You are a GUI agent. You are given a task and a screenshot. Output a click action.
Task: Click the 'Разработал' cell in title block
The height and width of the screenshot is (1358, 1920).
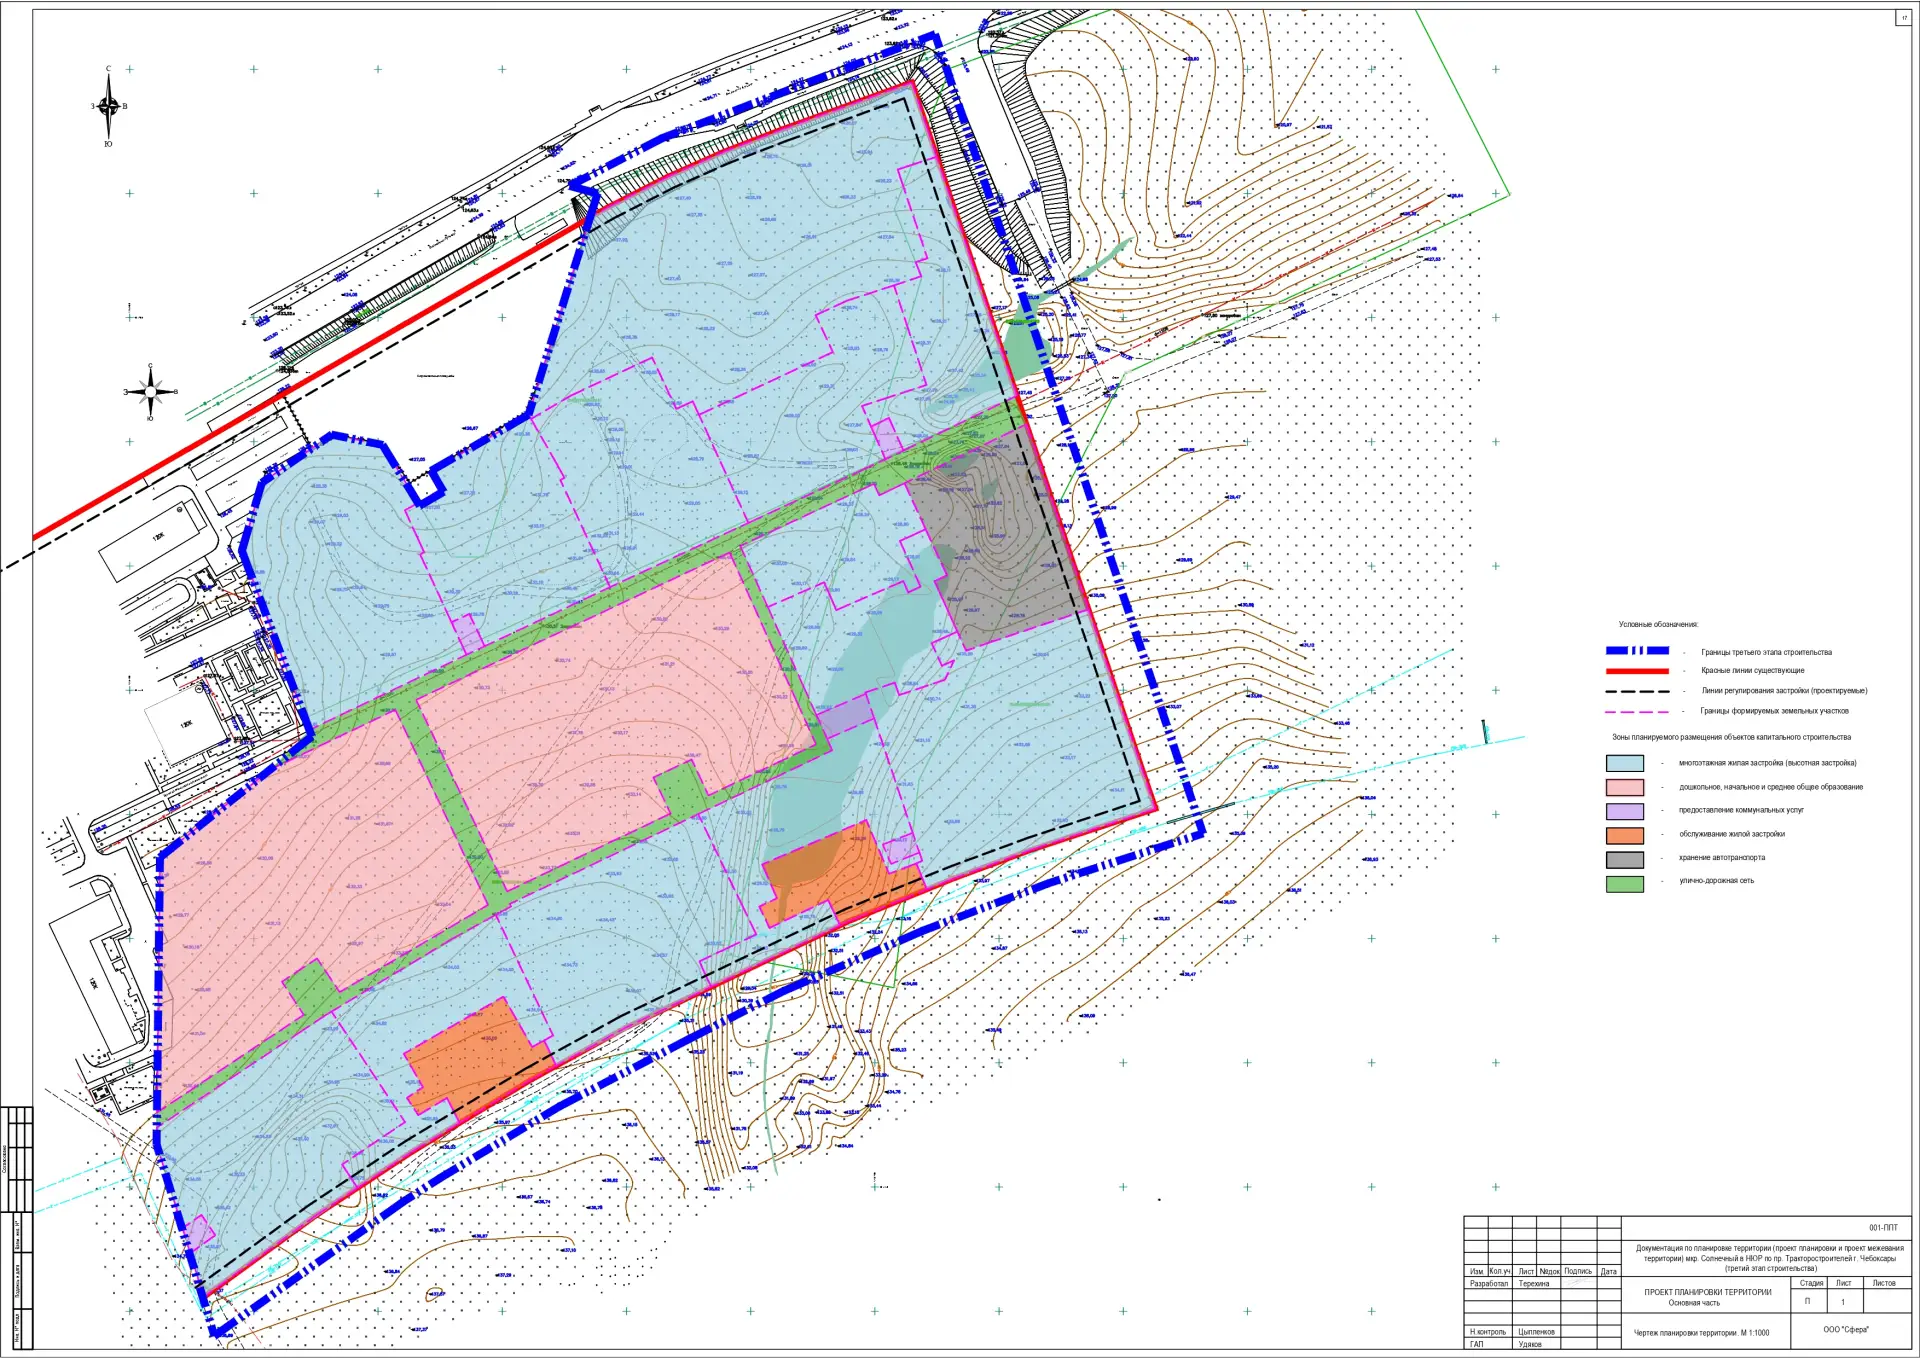(1489, 1283)
